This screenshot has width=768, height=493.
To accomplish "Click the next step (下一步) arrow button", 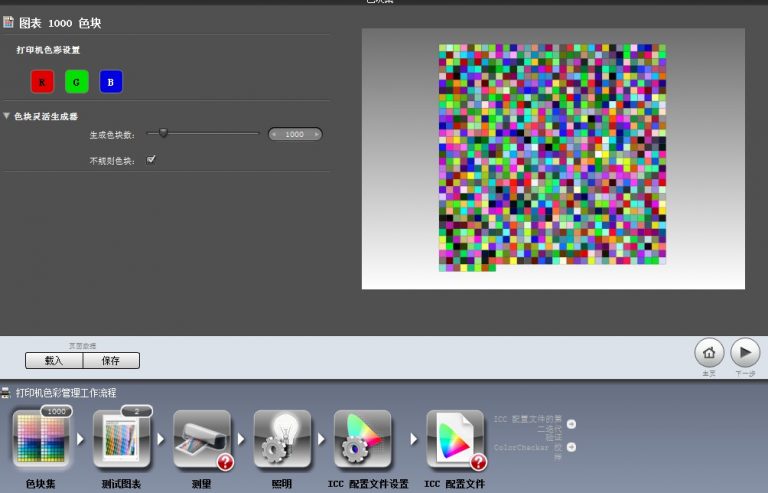I will tap(745, 352).
